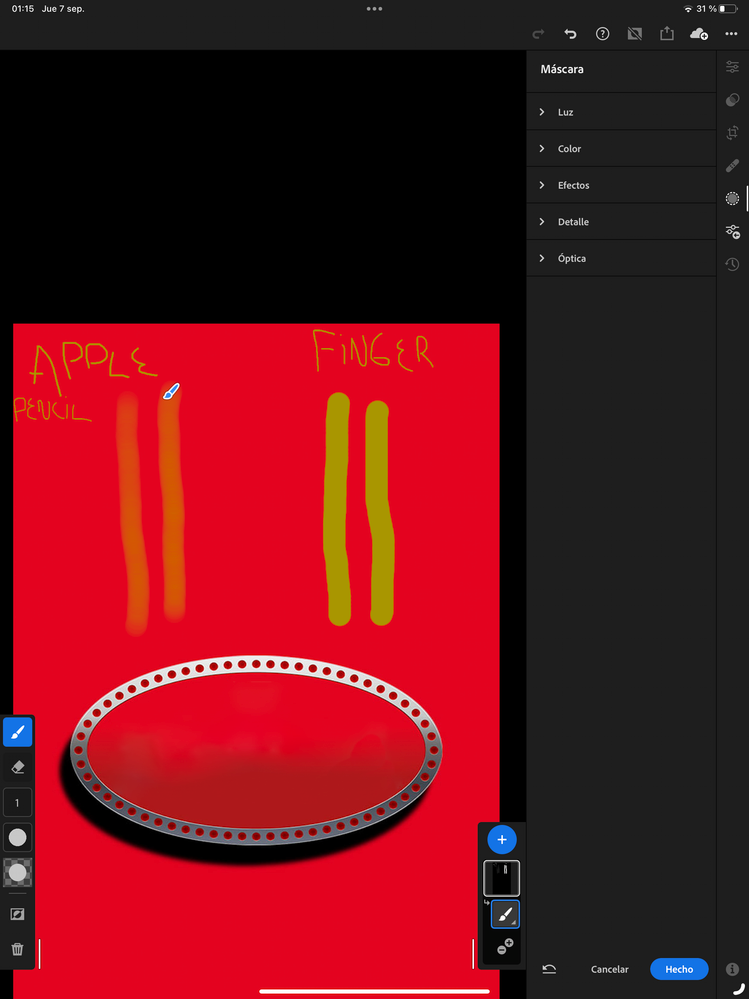Select the brush tool in left toolbar
Viewport: 749px width, 999px height.
click(x=18, y=731)
